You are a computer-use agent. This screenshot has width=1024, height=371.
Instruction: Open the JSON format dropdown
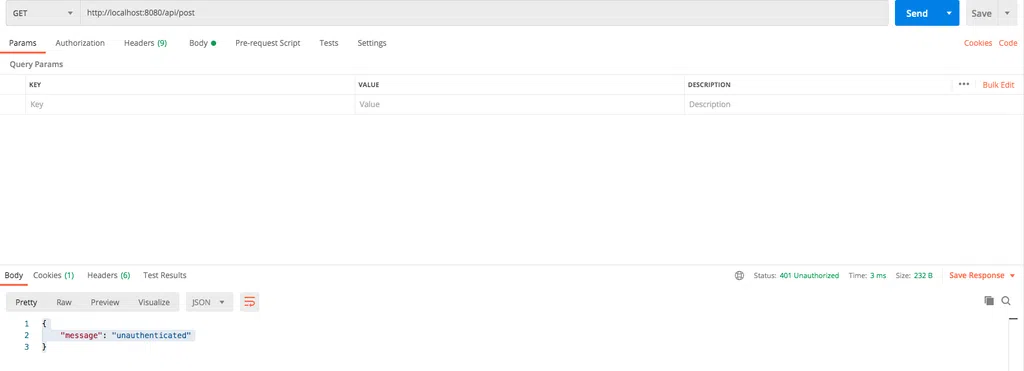(210, 302)
